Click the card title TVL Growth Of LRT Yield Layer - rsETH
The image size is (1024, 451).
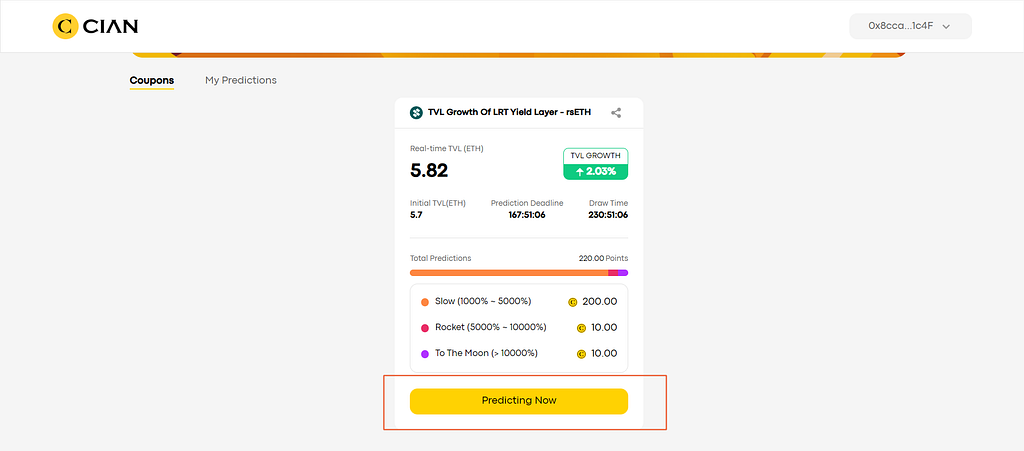pyautogui.click(x=509, y=112)
